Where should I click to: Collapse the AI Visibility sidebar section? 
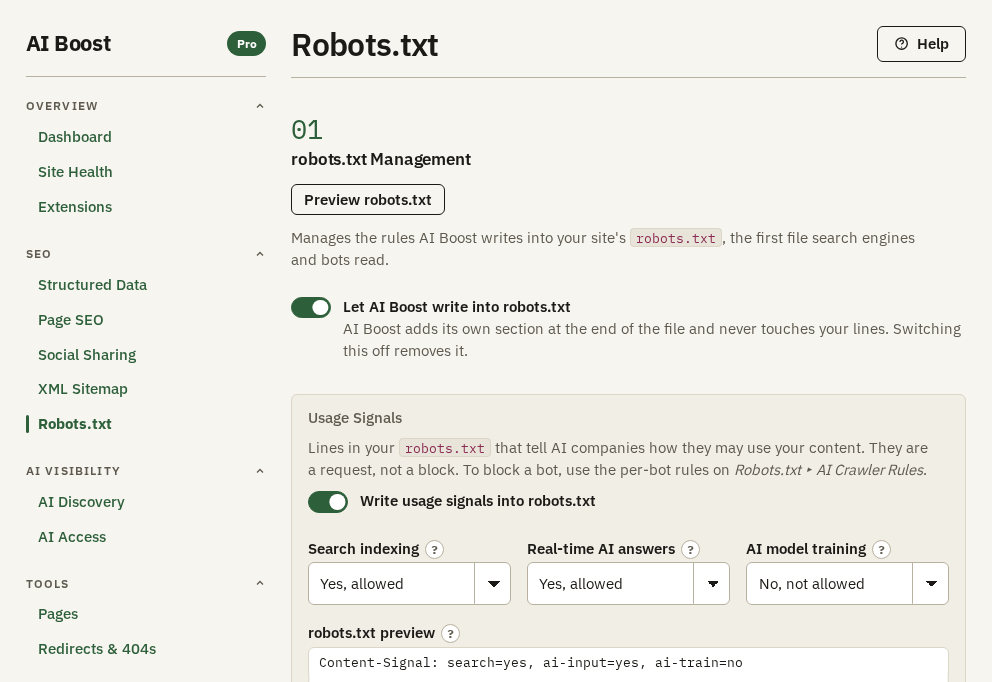click(x=259, y=471)
